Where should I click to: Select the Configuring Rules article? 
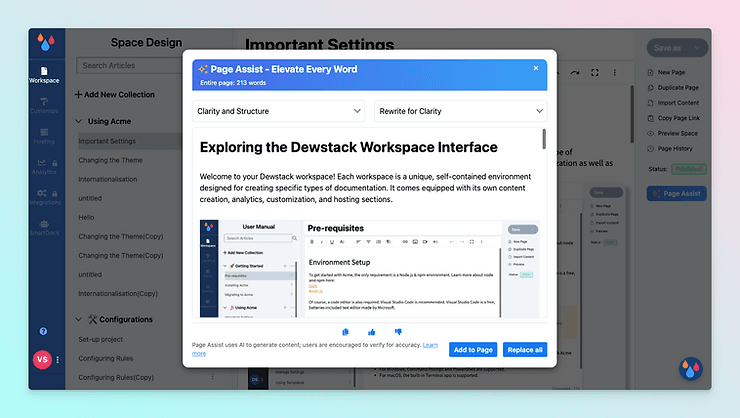click(106, 358)
